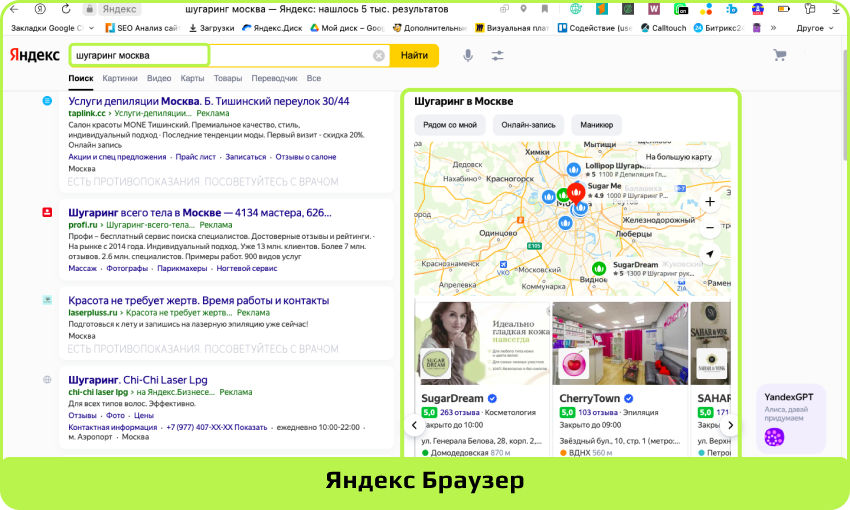Image resolution: width=850 pixels, height=510 pixels.
Task: Reload the page with the refresh icon
Action: pyautogui.click(x=66, y=9)
